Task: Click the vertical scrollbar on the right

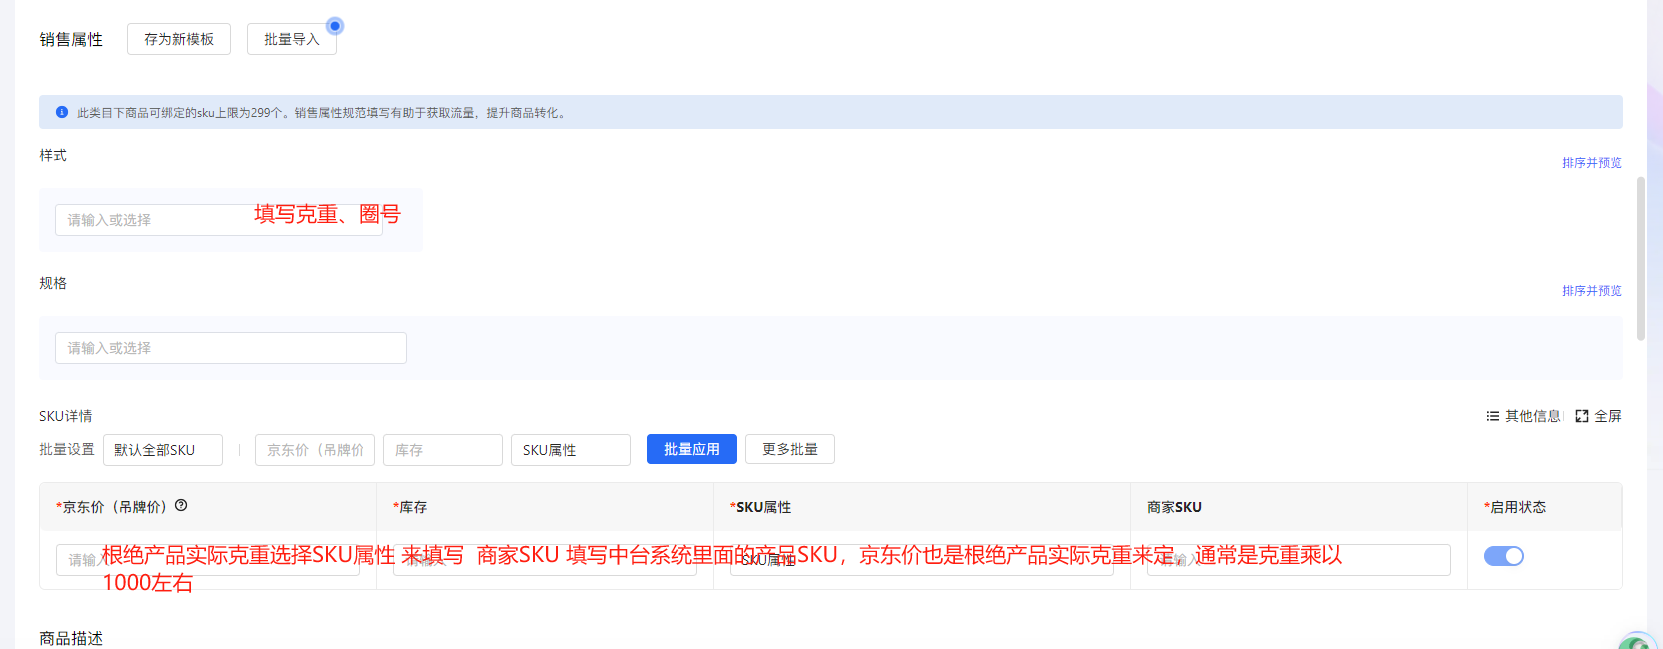Action: pyautogui.click(x=1640, y=260)
